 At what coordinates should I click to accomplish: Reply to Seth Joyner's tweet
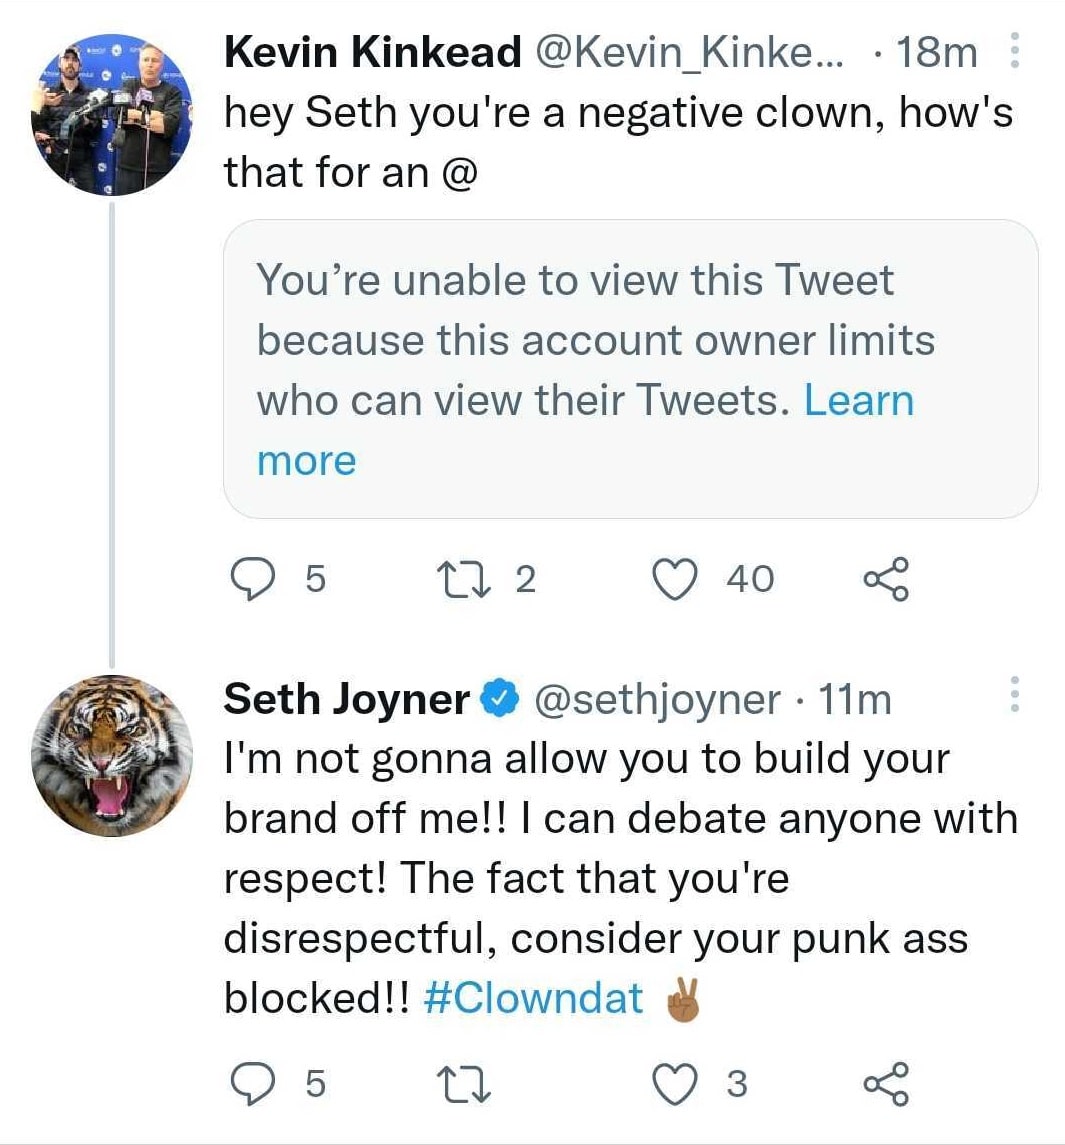click(254, 1083)
